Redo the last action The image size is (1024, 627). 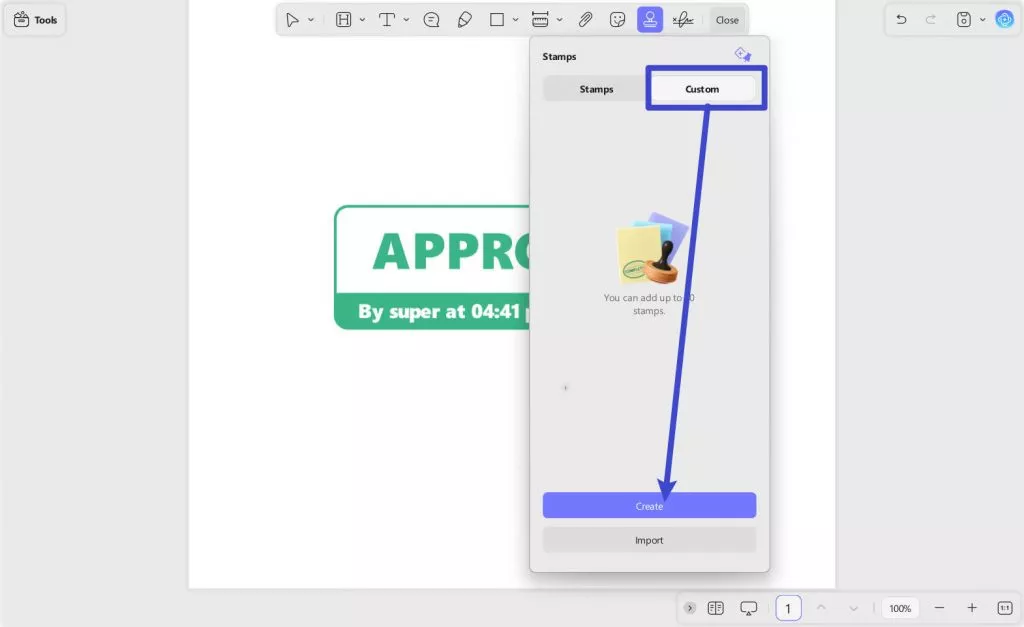pyautogui.click(x=931, y=20)
